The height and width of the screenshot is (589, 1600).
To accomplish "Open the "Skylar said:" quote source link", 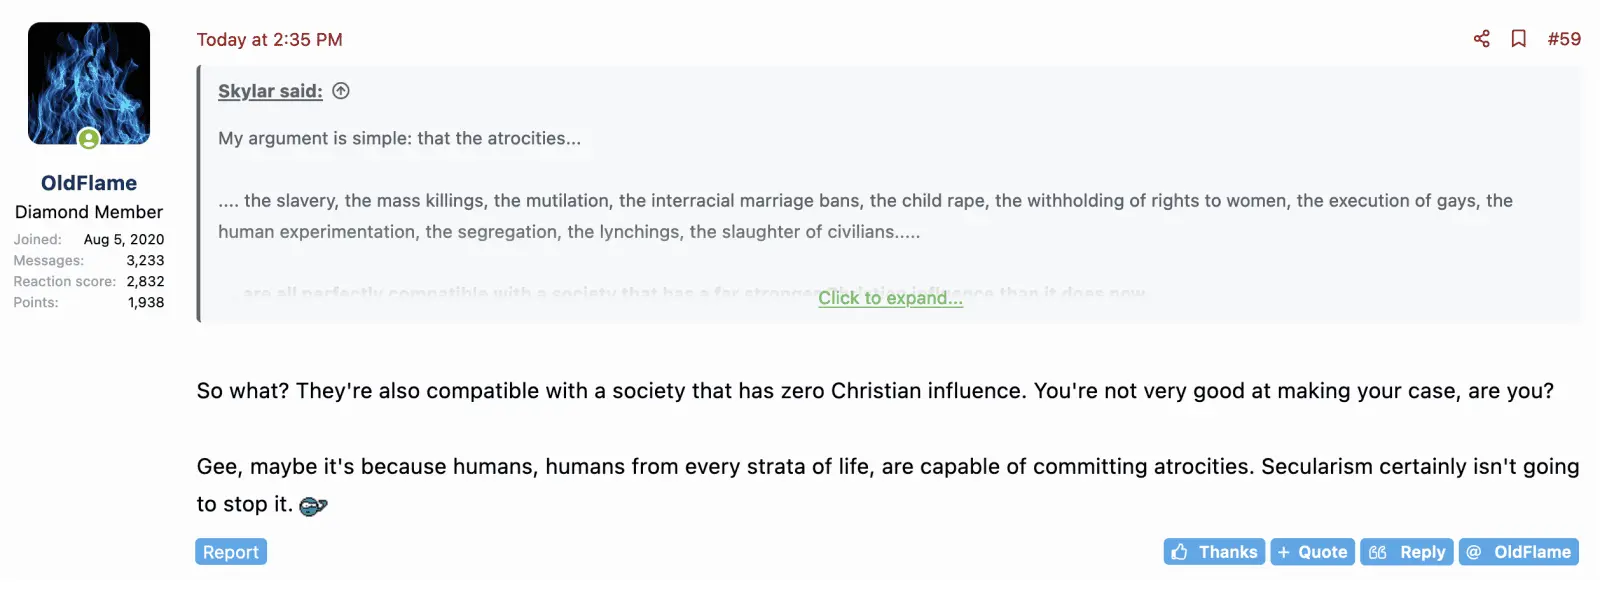I will pos(270,91).
